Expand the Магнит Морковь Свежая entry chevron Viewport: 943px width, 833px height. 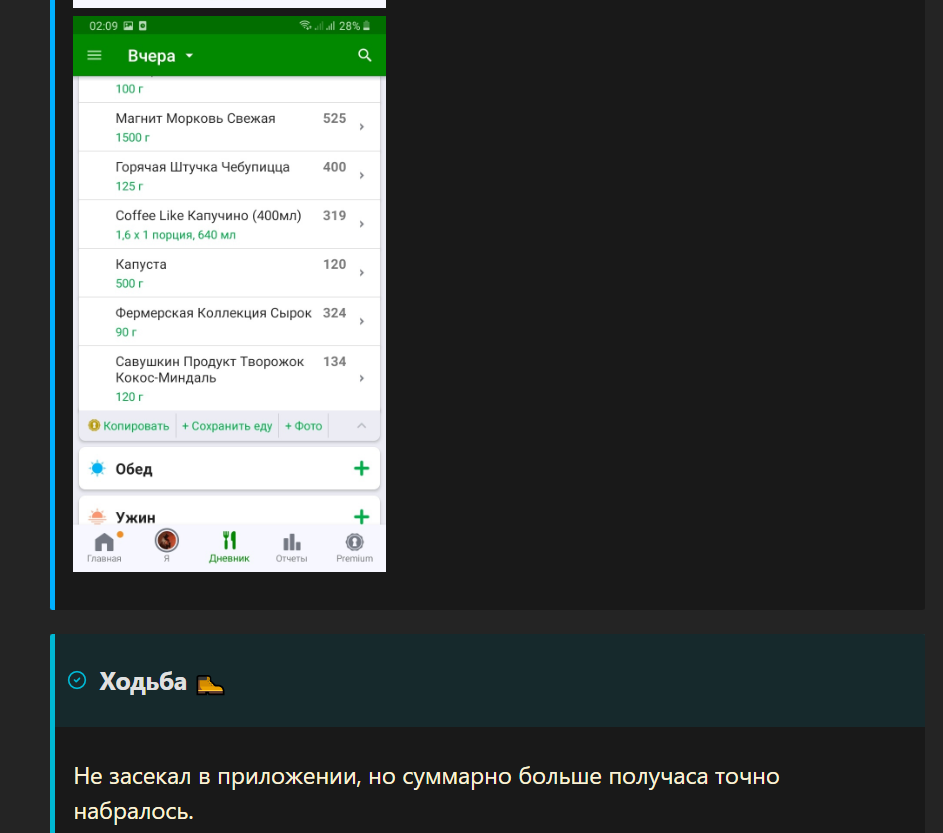[361, 127]
